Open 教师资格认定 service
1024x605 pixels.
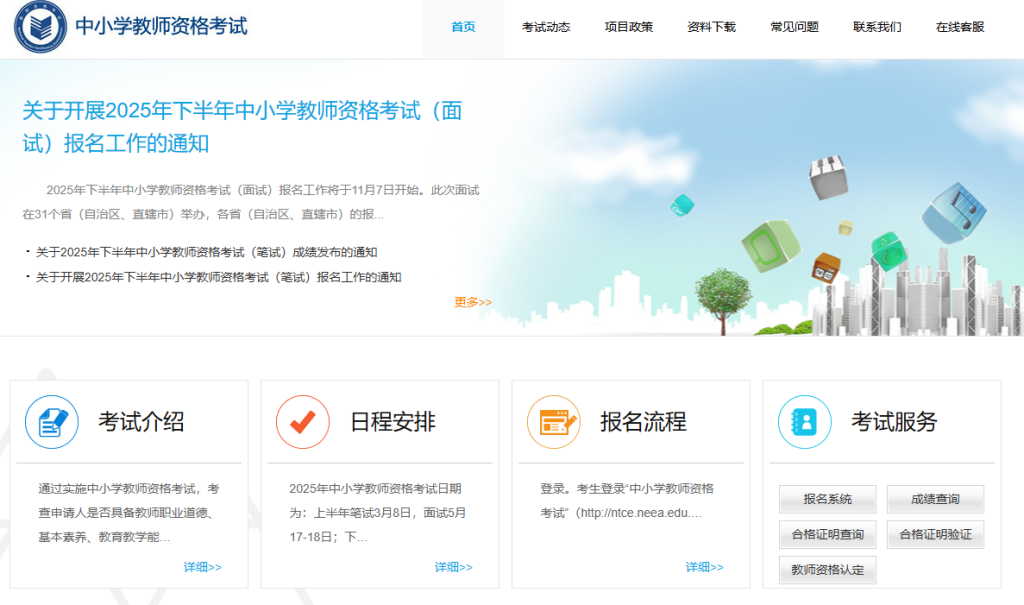825,569
